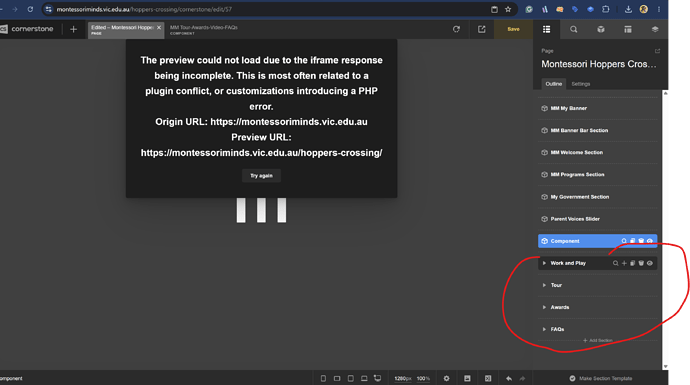Select the MM Banner Bar Section component

598,130
